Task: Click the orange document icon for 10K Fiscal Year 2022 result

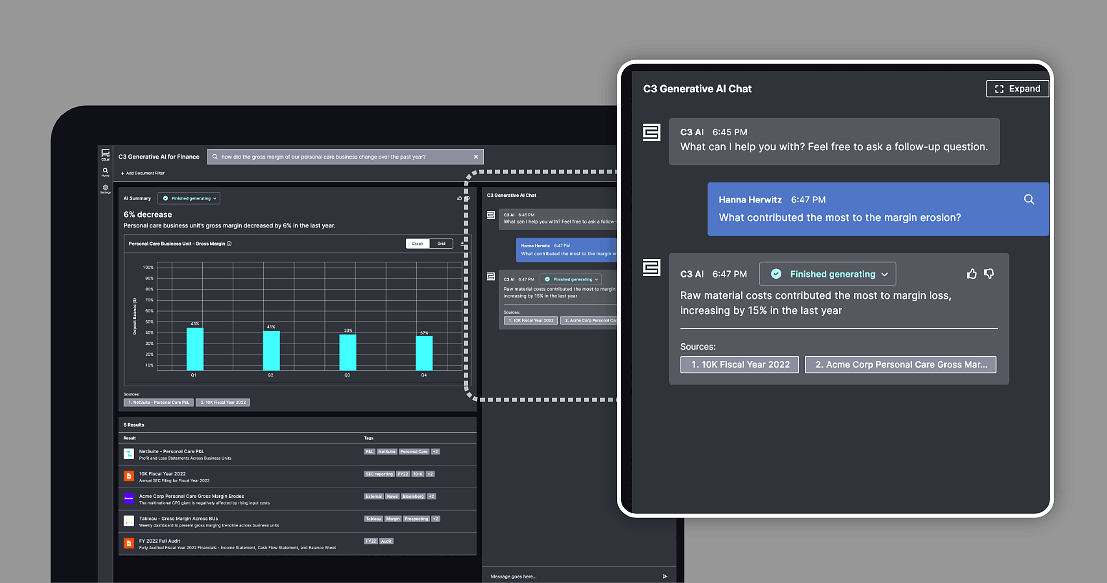Action: pyautogui.click(x=128, y=476)
